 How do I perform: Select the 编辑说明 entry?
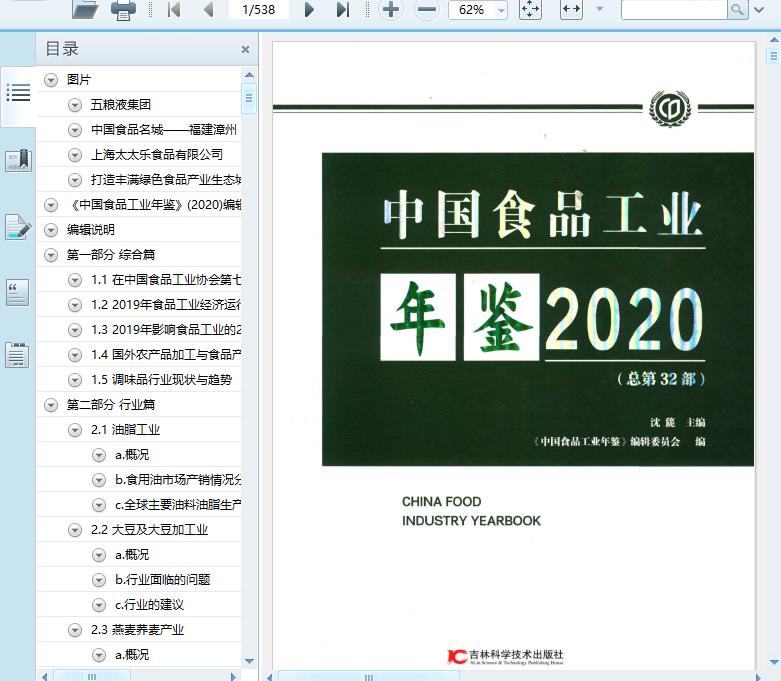tap(91, 230)
